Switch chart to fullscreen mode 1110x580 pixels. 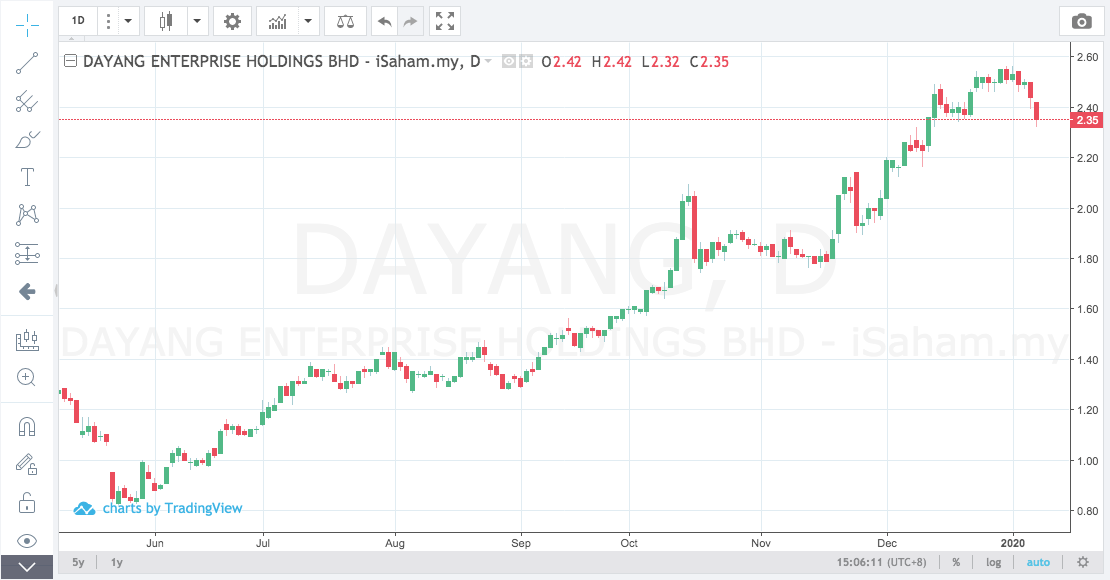coord(445,21)
